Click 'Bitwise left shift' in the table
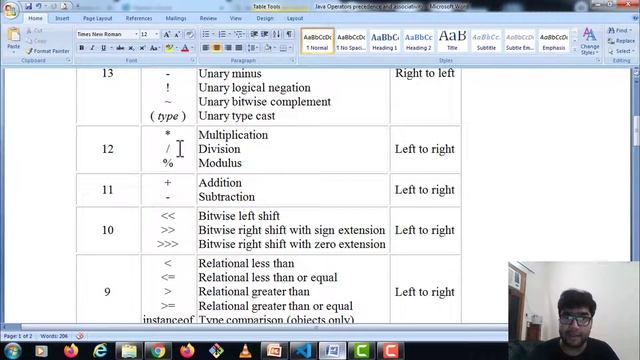The image size is (640, 360). tap(239, 216)
